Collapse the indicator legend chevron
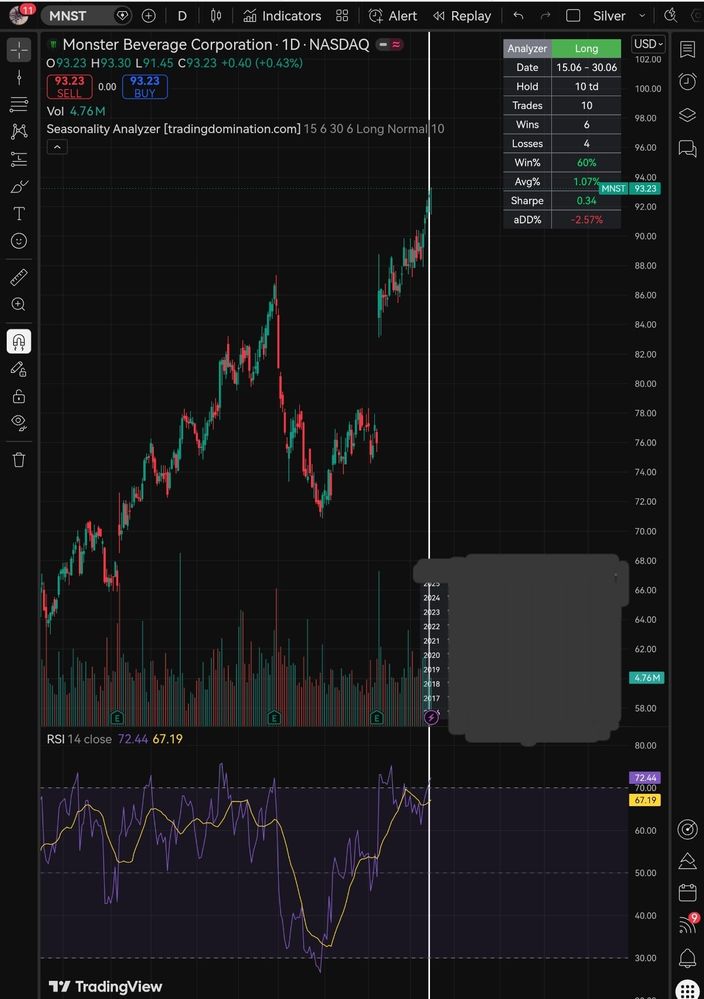This screenshot has width=704, height=999. pos(57,147)
